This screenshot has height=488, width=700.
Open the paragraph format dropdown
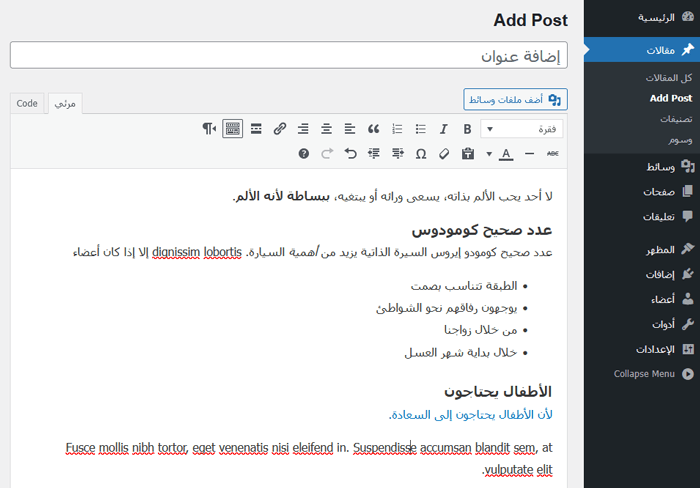[521, 129]
